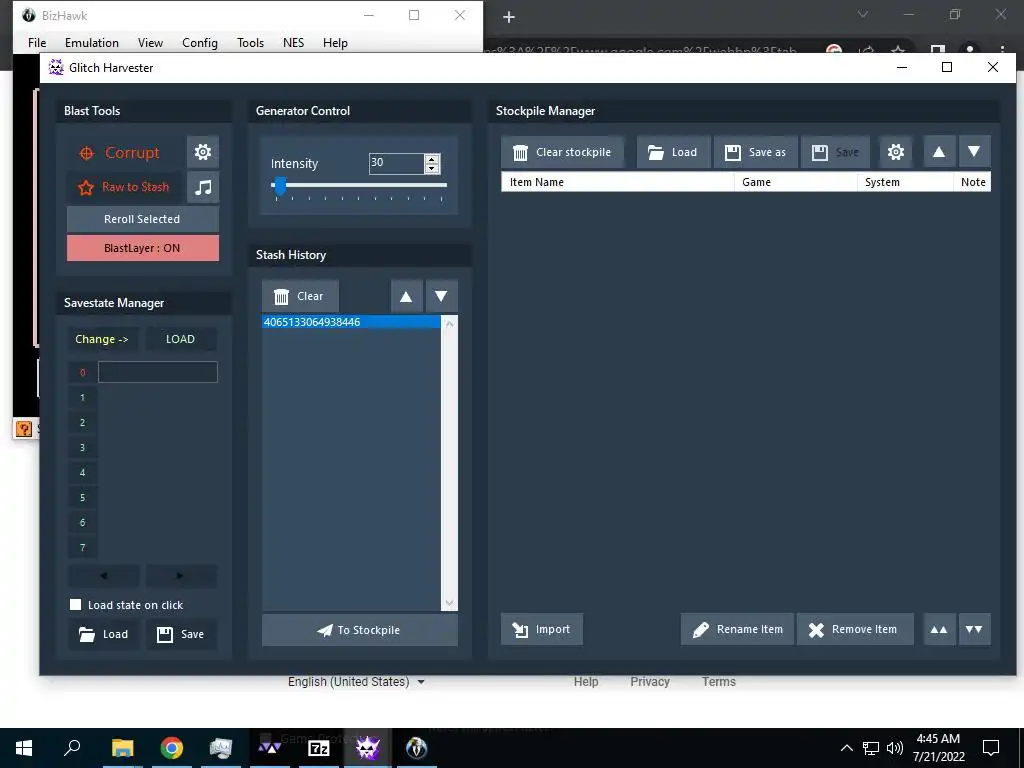
Task: Click Rename Item button
Action: pyautogui.click(x=737, y=630)
